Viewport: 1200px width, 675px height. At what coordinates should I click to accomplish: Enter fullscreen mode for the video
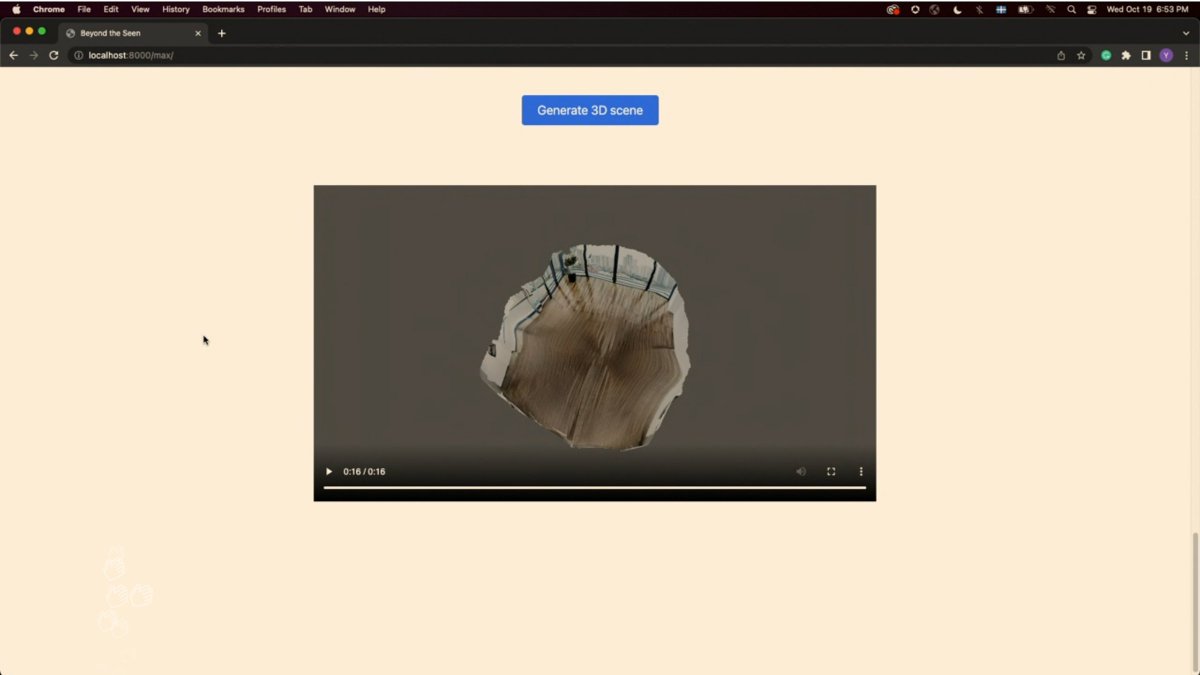pos(831,471)
